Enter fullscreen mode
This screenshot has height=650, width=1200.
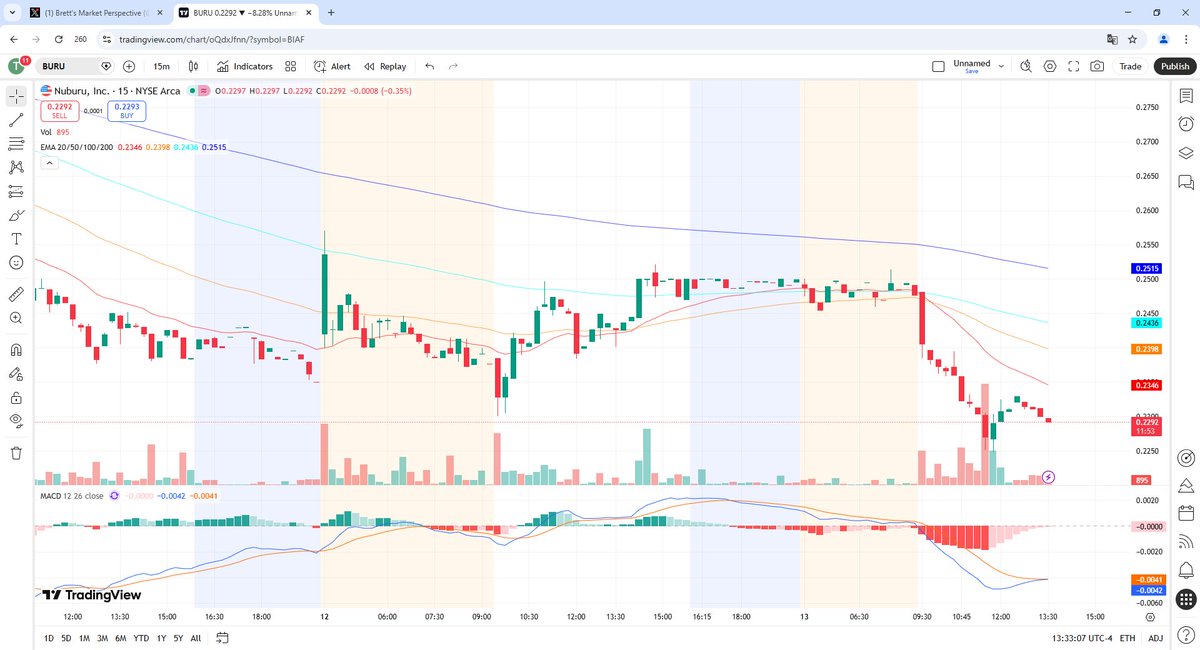[x=1074, y=66]
